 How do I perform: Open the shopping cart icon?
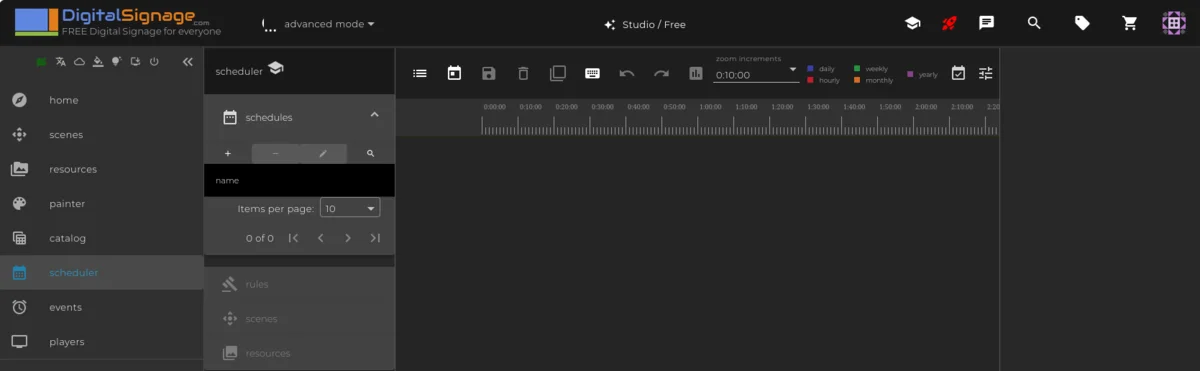click(x=1130, y=23)
